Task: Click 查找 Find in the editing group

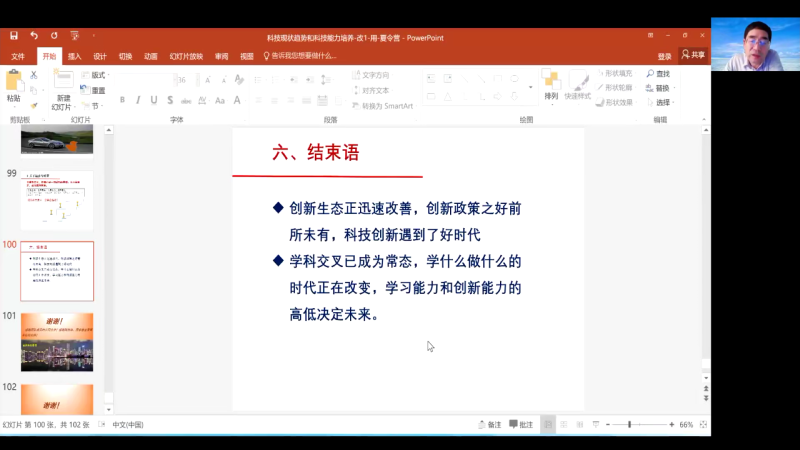Action: click(658, 74)
